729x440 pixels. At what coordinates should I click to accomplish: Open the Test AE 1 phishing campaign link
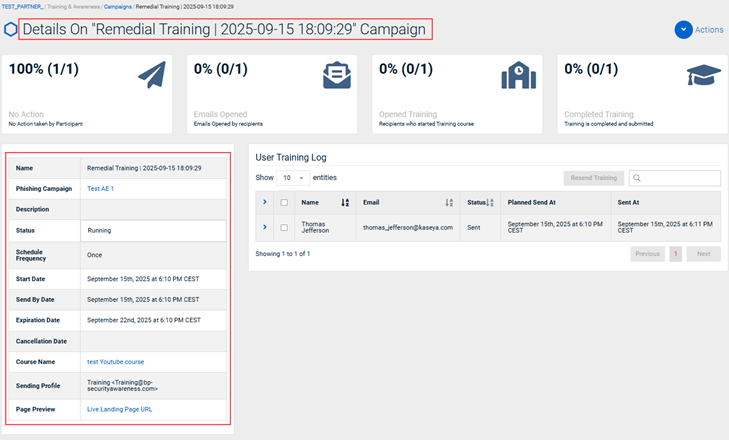(x=100, y=188)
